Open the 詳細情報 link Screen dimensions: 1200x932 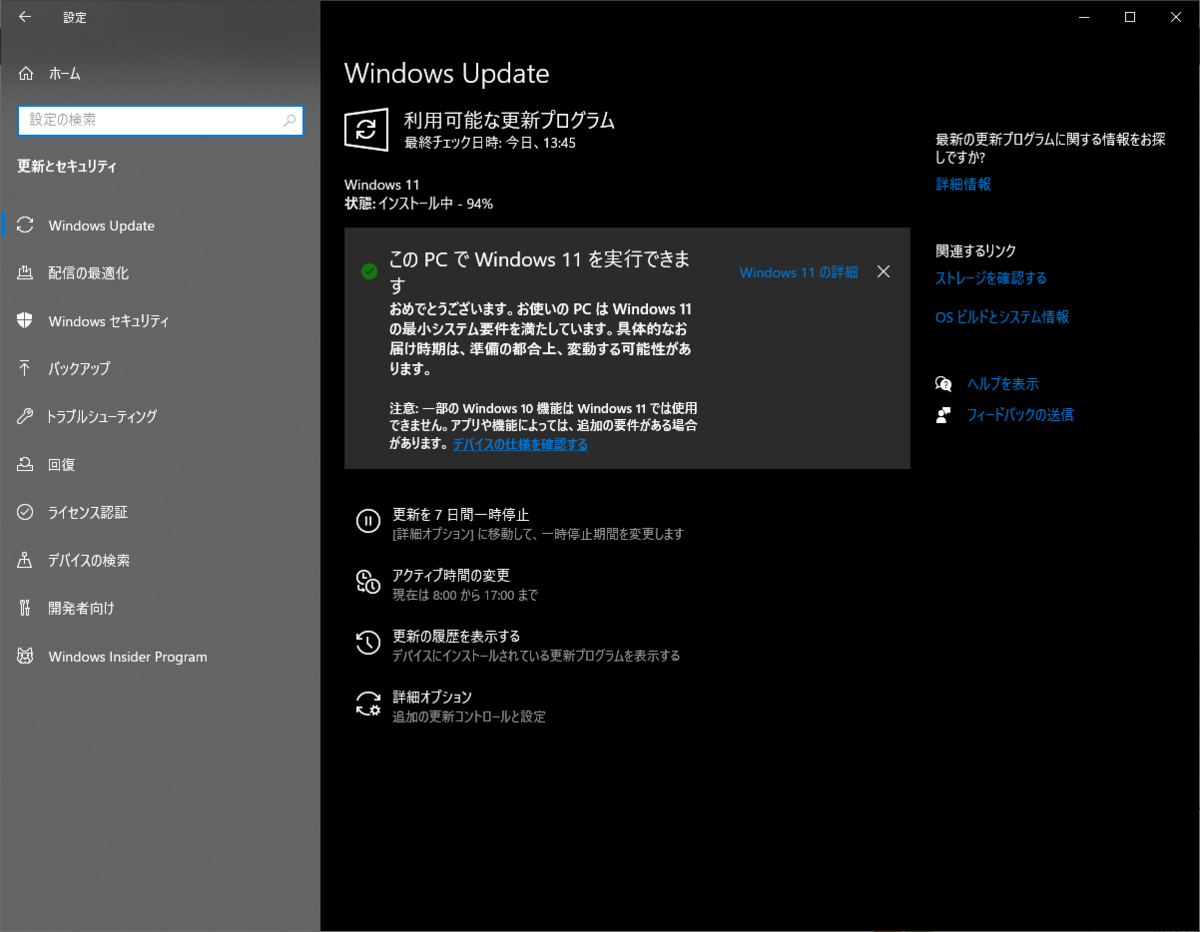pyautogui.click(x=963, y=184)
